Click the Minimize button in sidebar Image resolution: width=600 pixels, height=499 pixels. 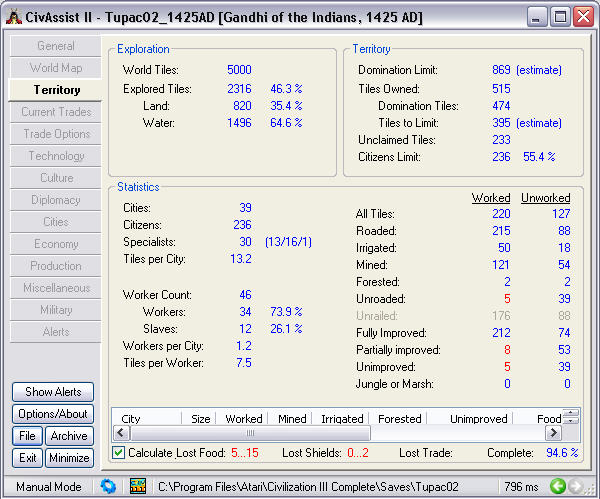69,458
